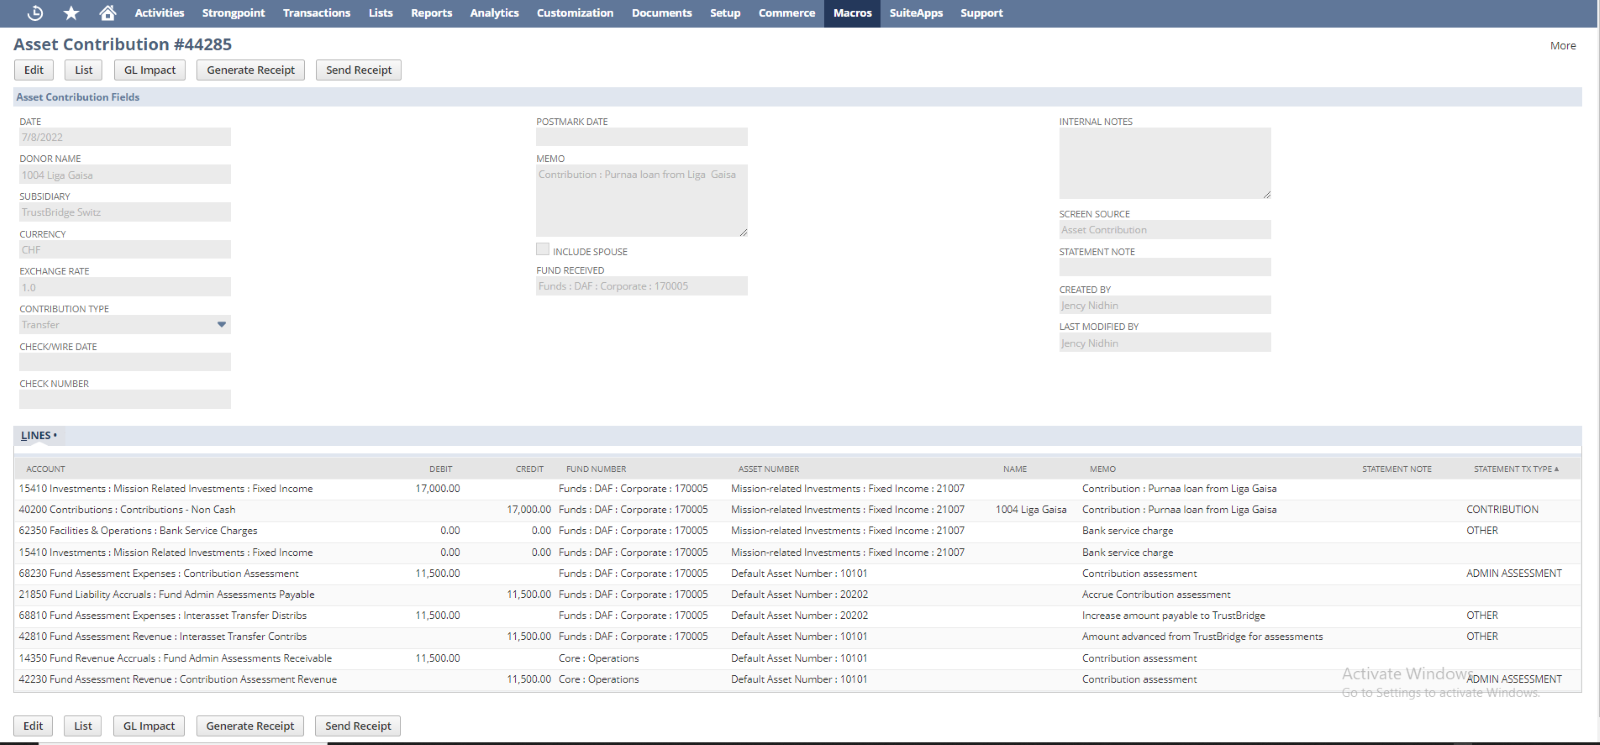Sort by the Statement TX Type column

click(x=1514, y=469)
